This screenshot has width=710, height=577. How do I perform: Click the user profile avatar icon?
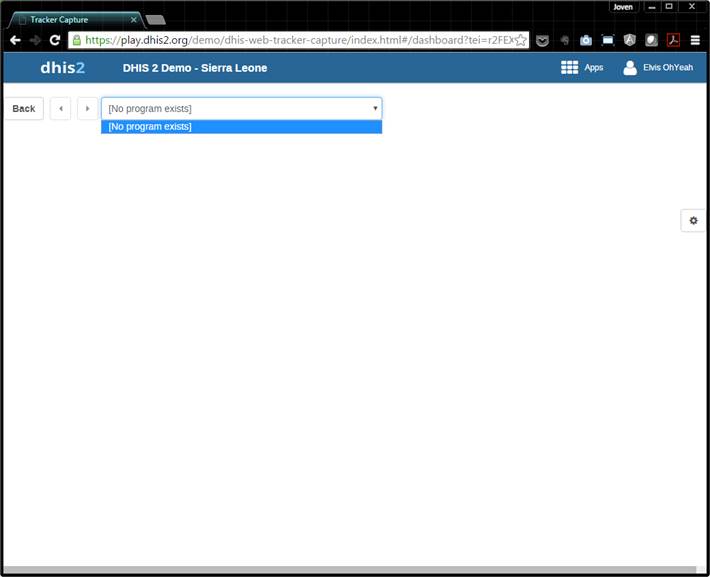tap(630, 67)
